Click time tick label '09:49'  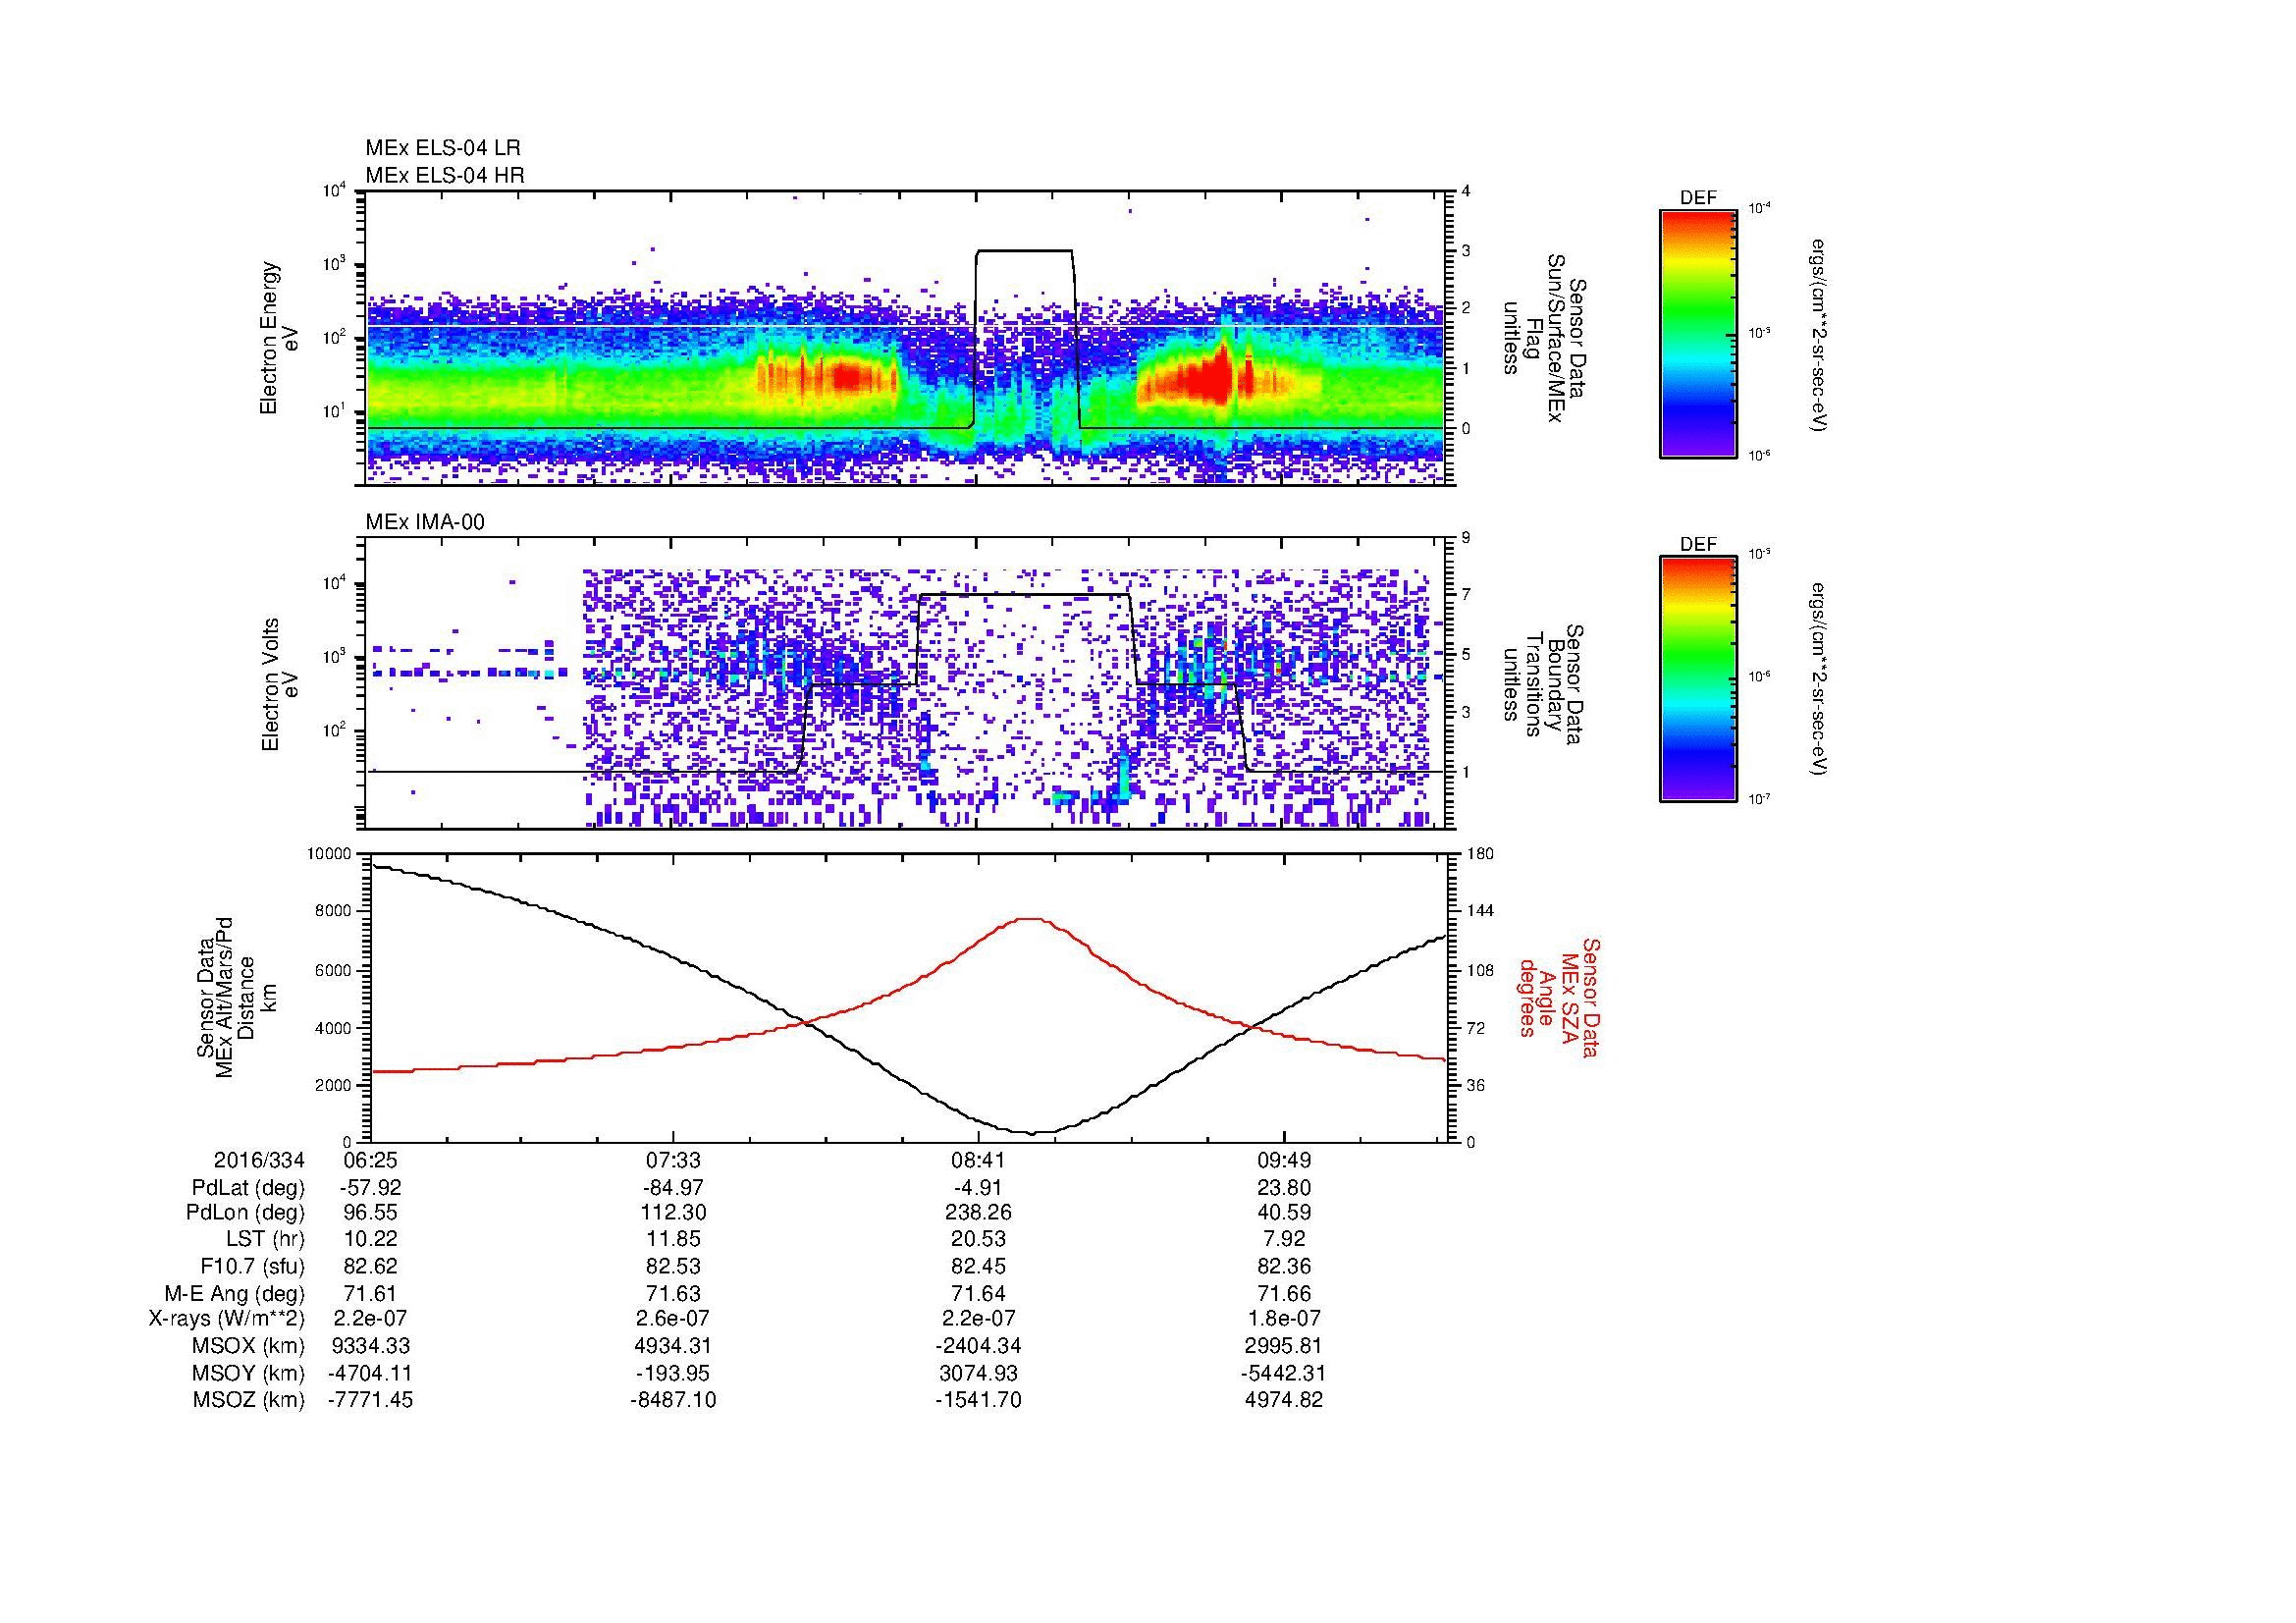click(x=1283, y=1161)
